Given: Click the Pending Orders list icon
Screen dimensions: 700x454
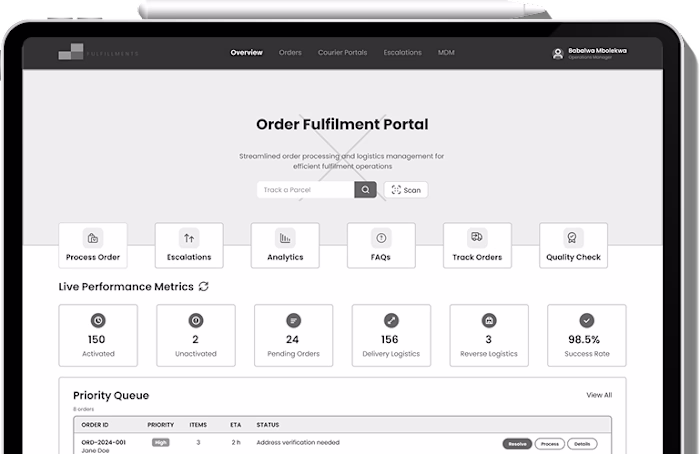Looking at the screenshot, I should 293,320.
